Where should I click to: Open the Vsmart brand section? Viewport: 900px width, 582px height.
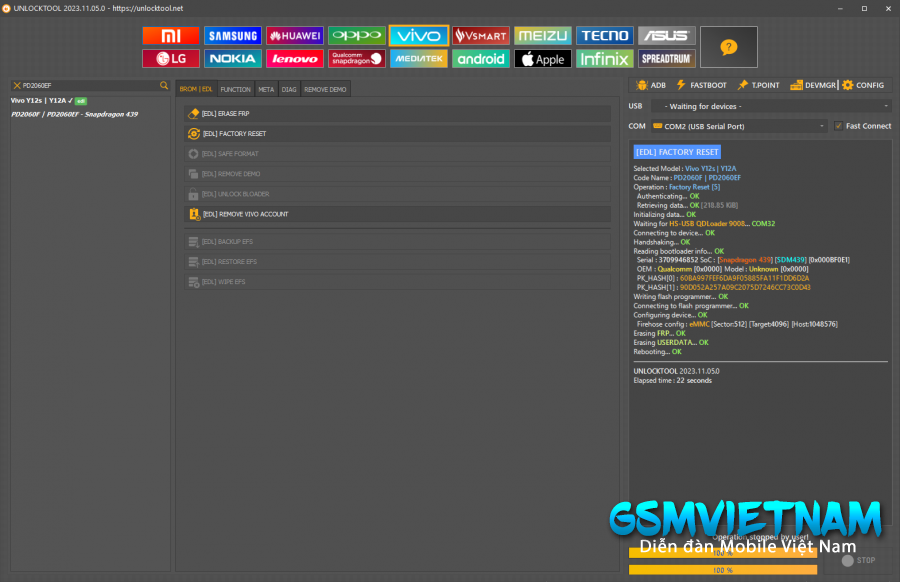tap(480, 36)
